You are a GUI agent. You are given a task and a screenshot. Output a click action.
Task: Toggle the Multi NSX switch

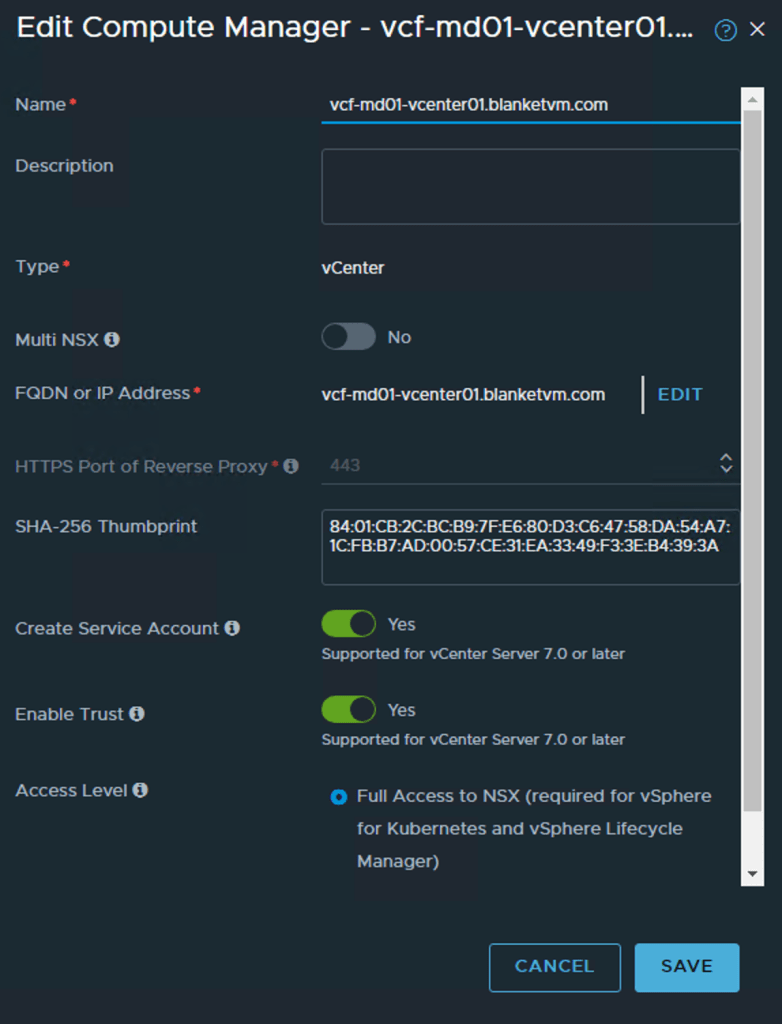[348, 337]
